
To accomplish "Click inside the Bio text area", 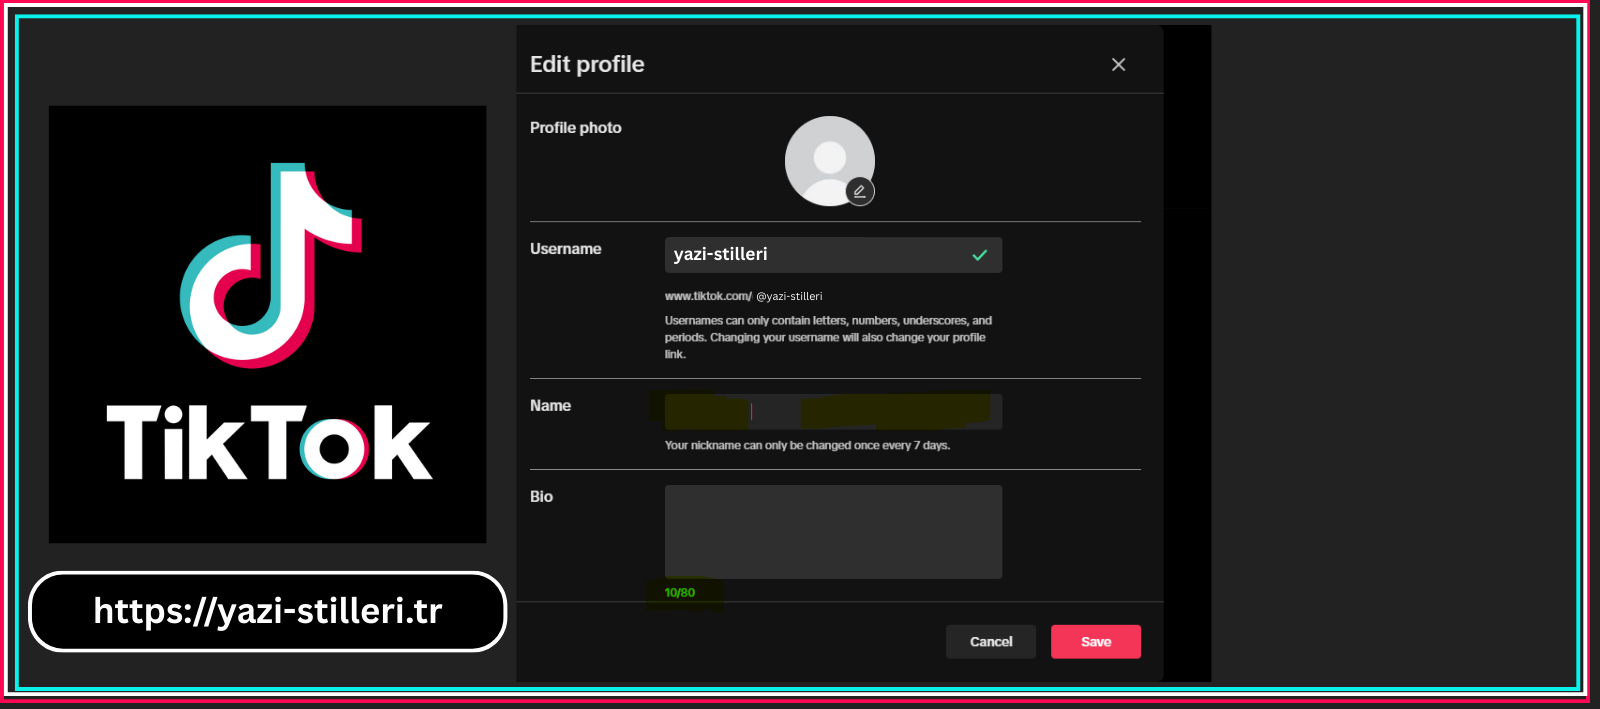I will [833, 532].
